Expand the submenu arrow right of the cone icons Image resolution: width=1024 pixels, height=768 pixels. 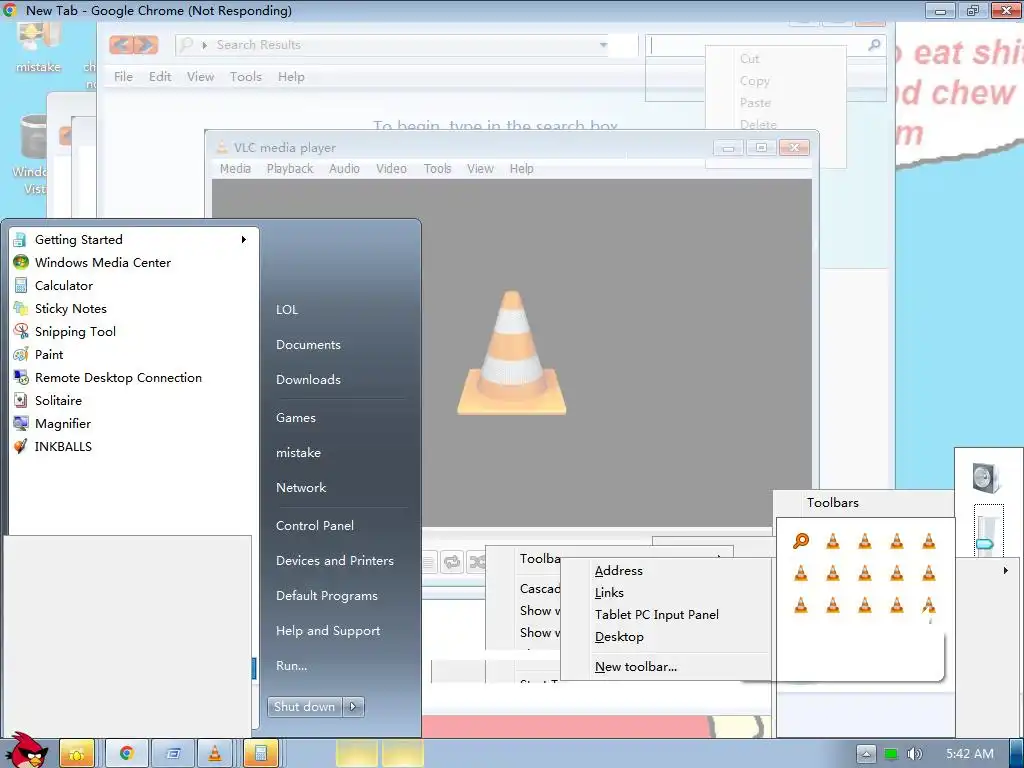1006,570
